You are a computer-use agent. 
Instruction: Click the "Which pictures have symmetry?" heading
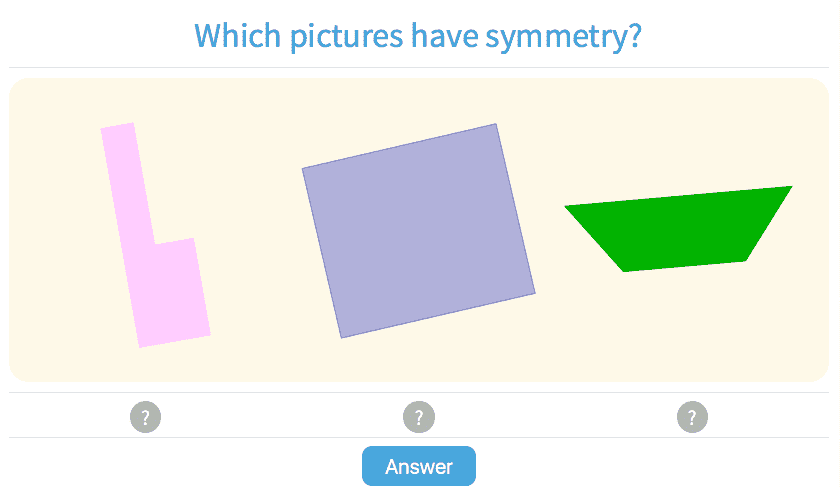(418, 36)
